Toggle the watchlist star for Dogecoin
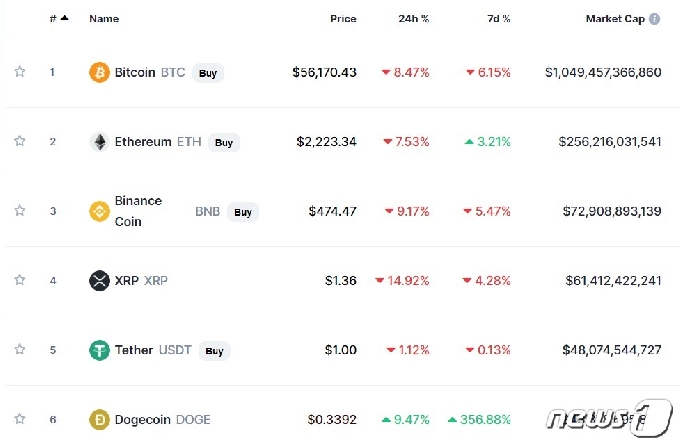The width and height of the screenshot is (680, 446). [x=19, y=420]
